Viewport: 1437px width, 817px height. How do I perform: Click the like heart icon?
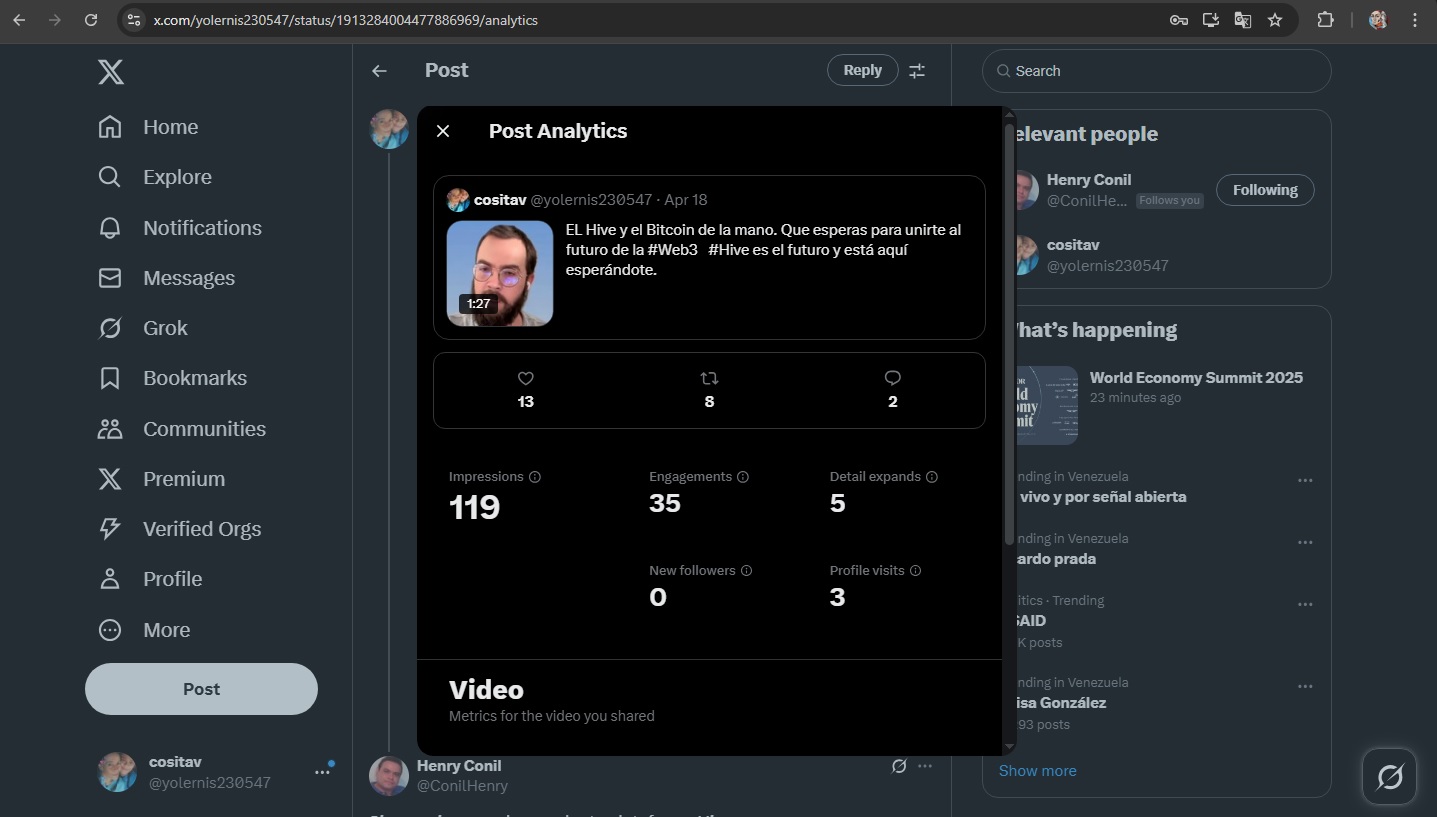[x=526, y=378]
